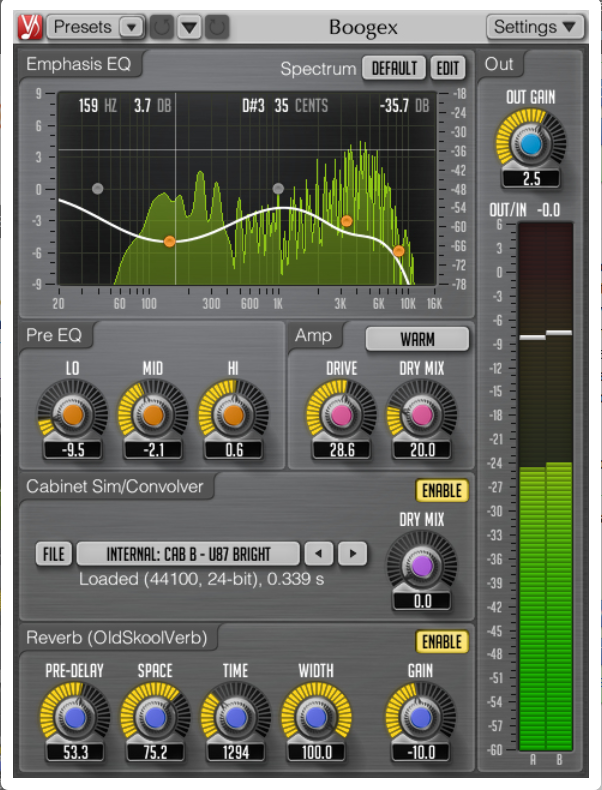Image resolution: width=602 pixels, height=790 pixels.
Task: Open the history dropdown triangle
Action: point(189,27)
